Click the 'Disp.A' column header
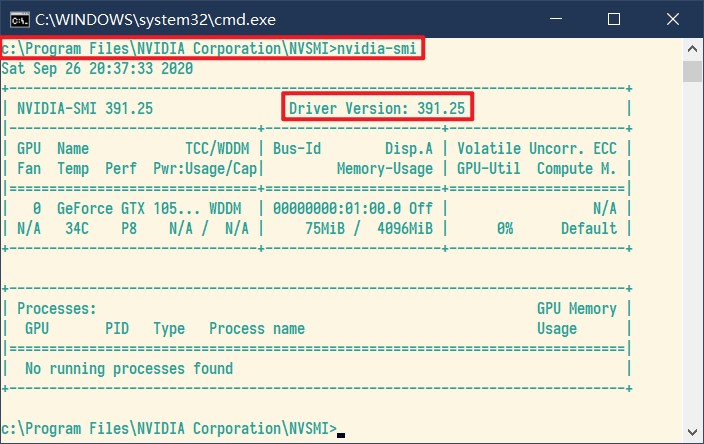The image size is (704, 444). pyautogui.click(x=409, y=148)
